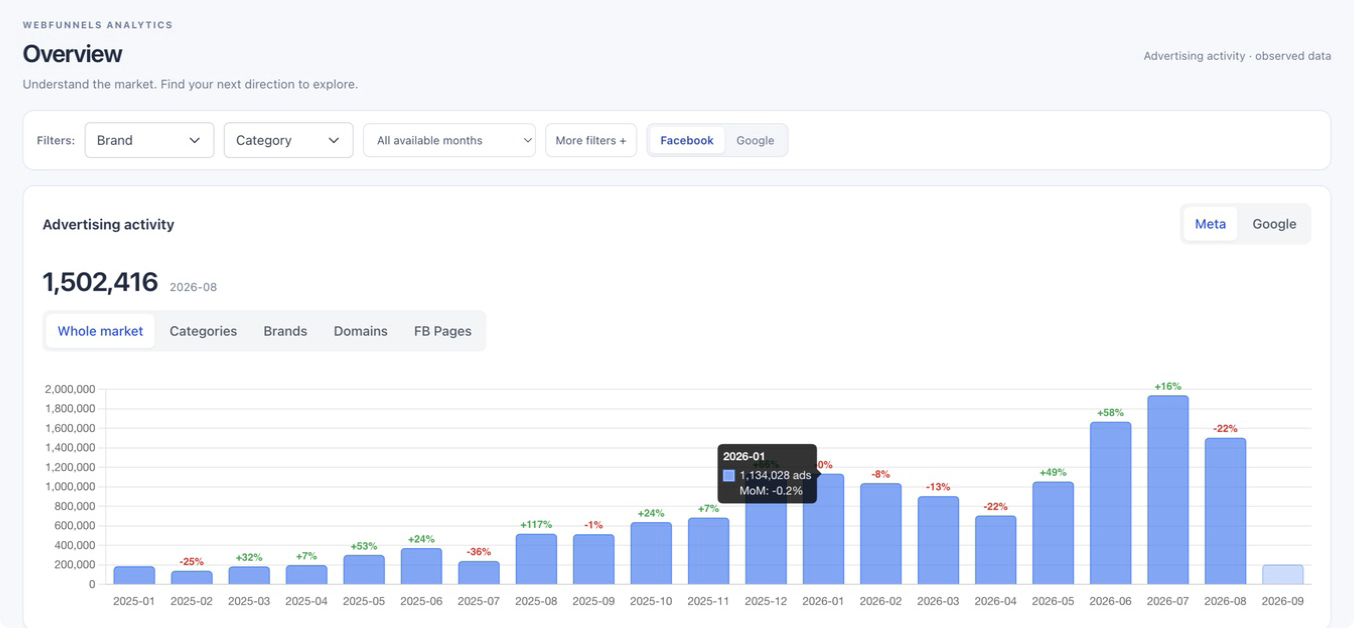Click the +58% label above 2026-06
1354x628 pixels.
pos(1110,413)
